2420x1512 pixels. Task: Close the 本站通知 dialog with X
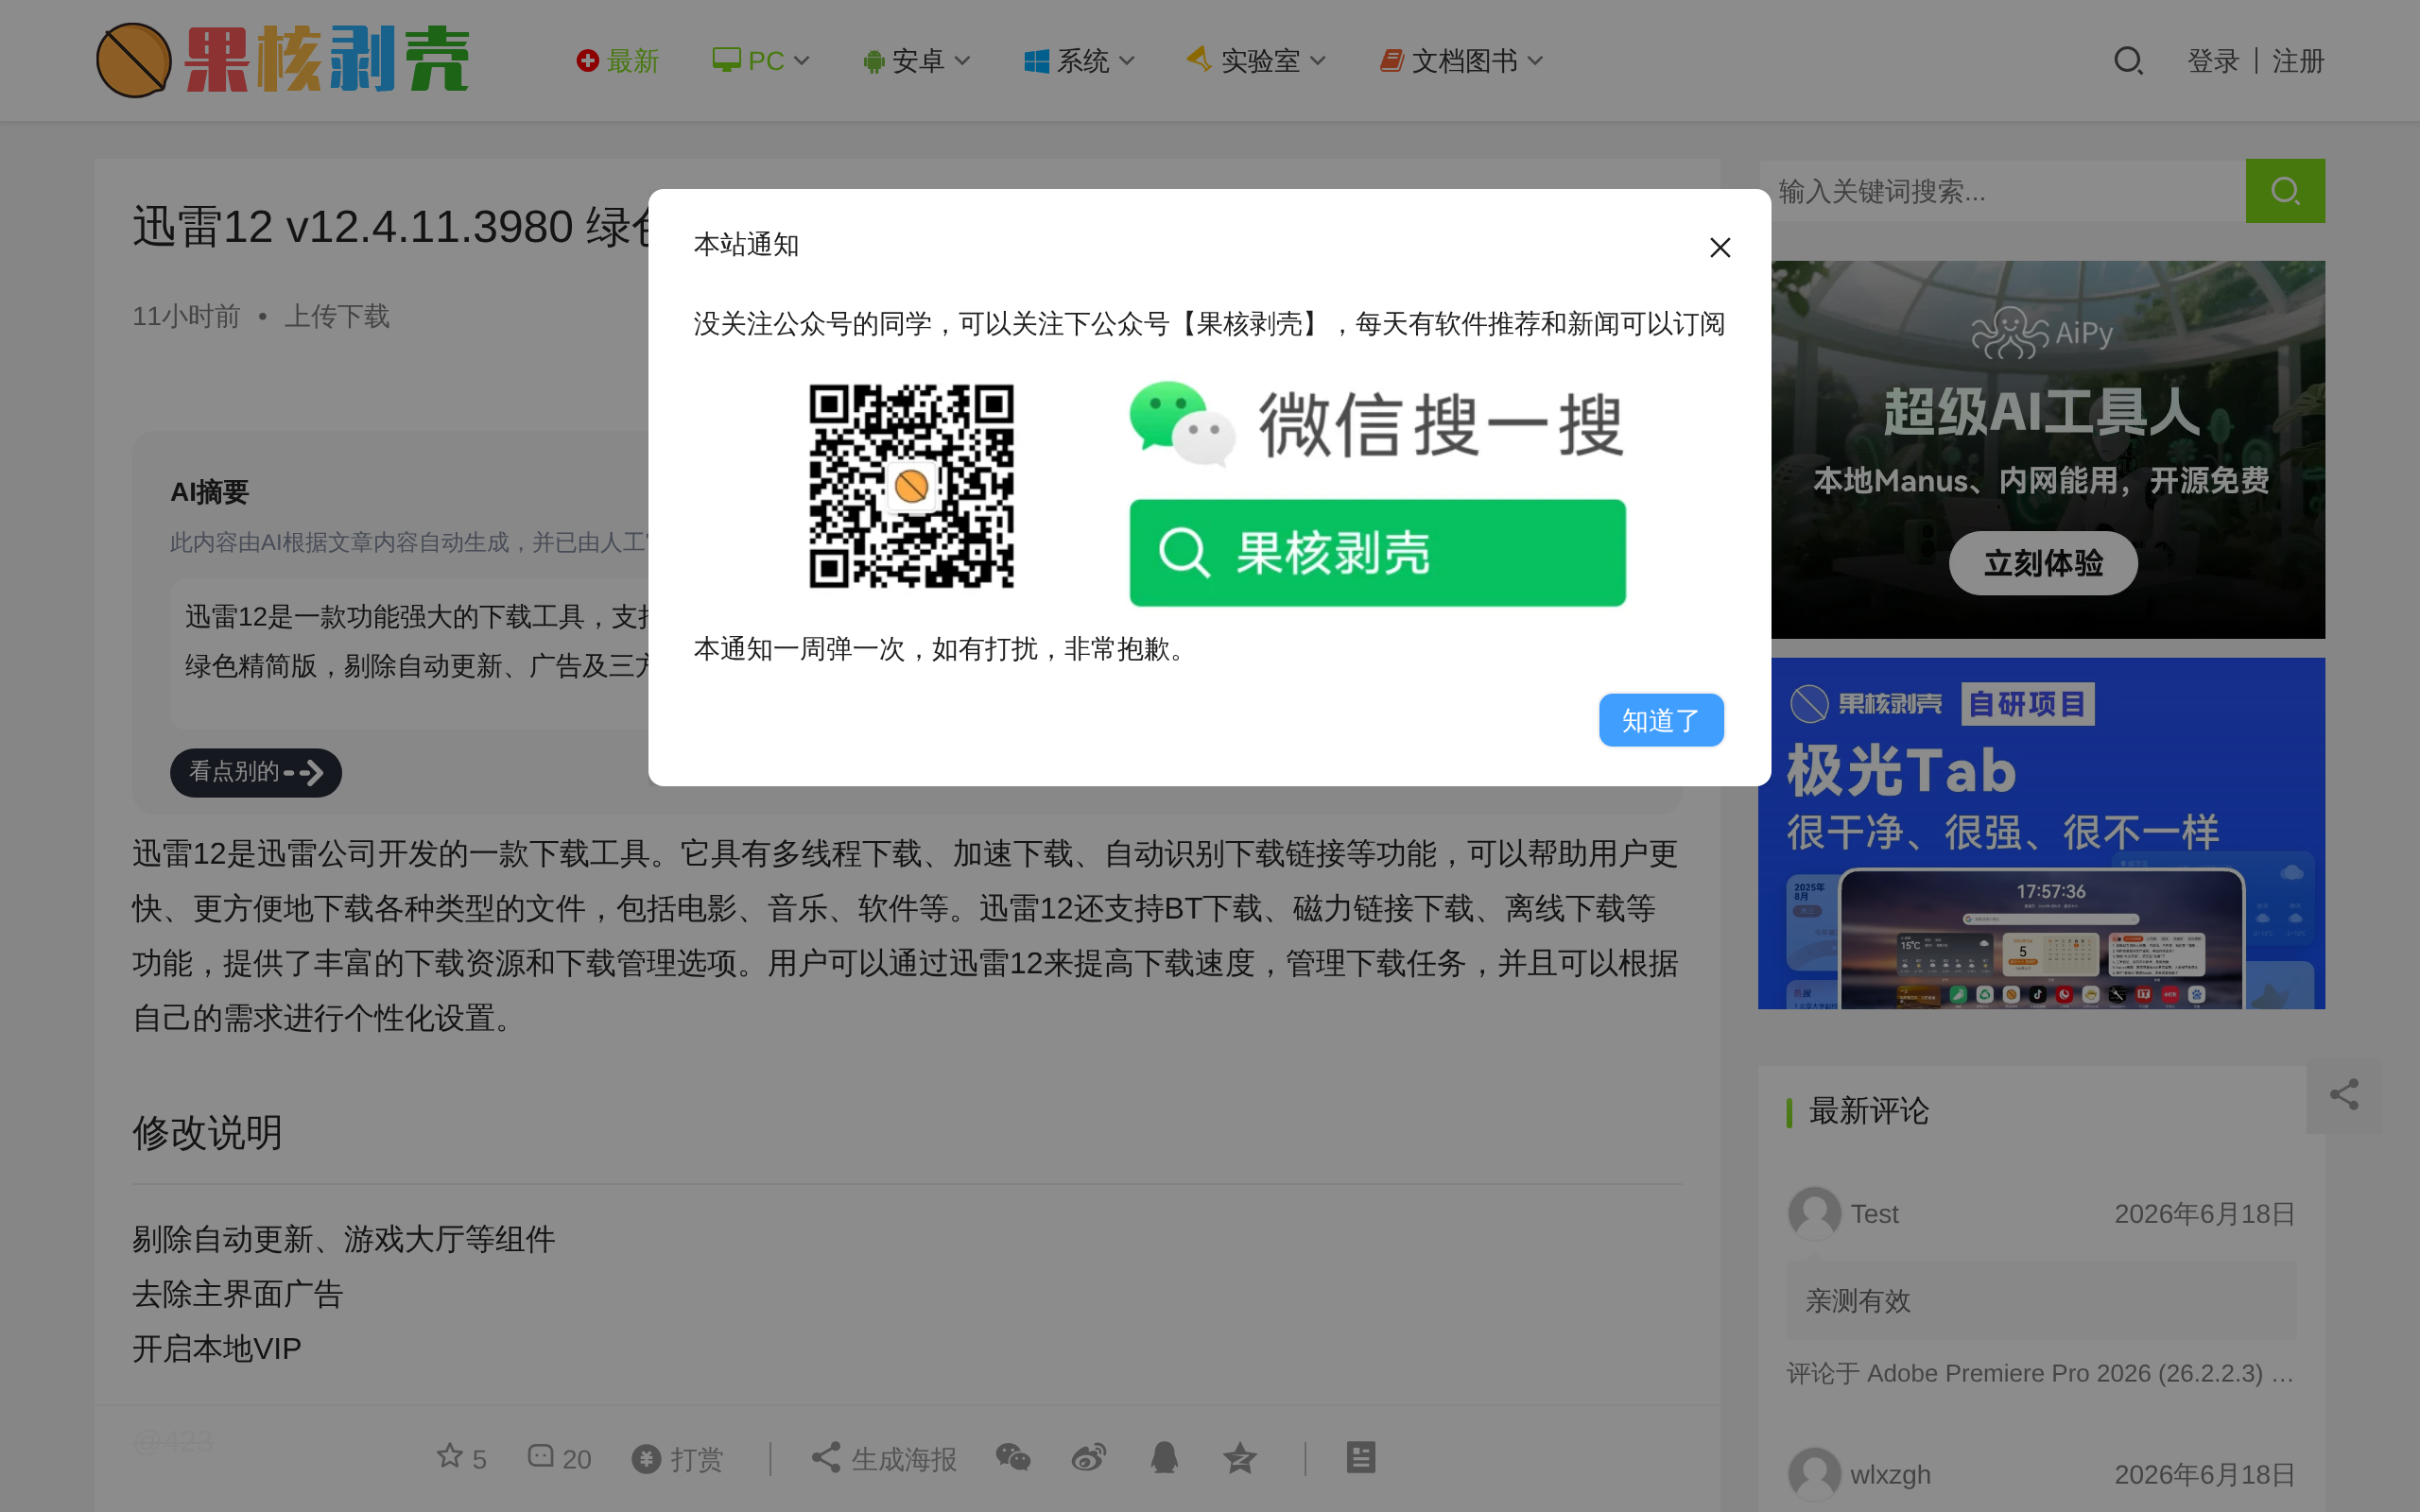tap(1719, 247)
